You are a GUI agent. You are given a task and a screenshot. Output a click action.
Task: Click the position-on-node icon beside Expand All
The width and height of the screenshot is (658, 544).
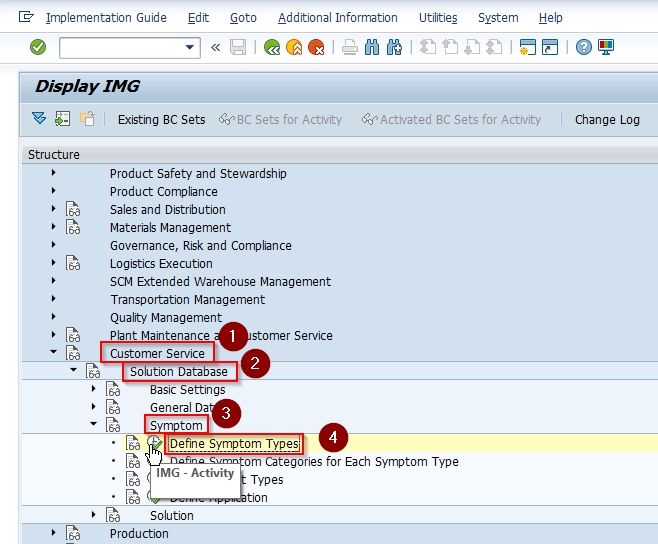pos(63,119)
